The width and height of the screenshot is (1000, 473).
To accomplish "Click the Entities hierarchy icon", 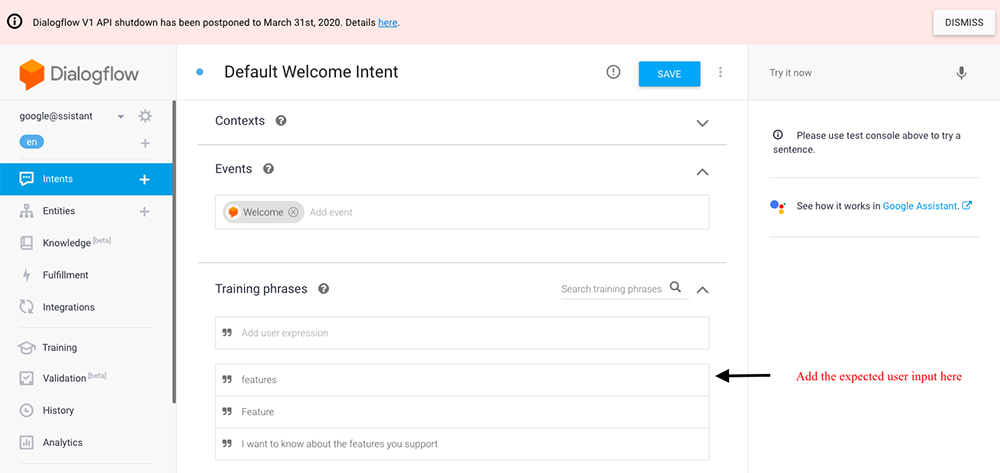I will coord(26,211).
